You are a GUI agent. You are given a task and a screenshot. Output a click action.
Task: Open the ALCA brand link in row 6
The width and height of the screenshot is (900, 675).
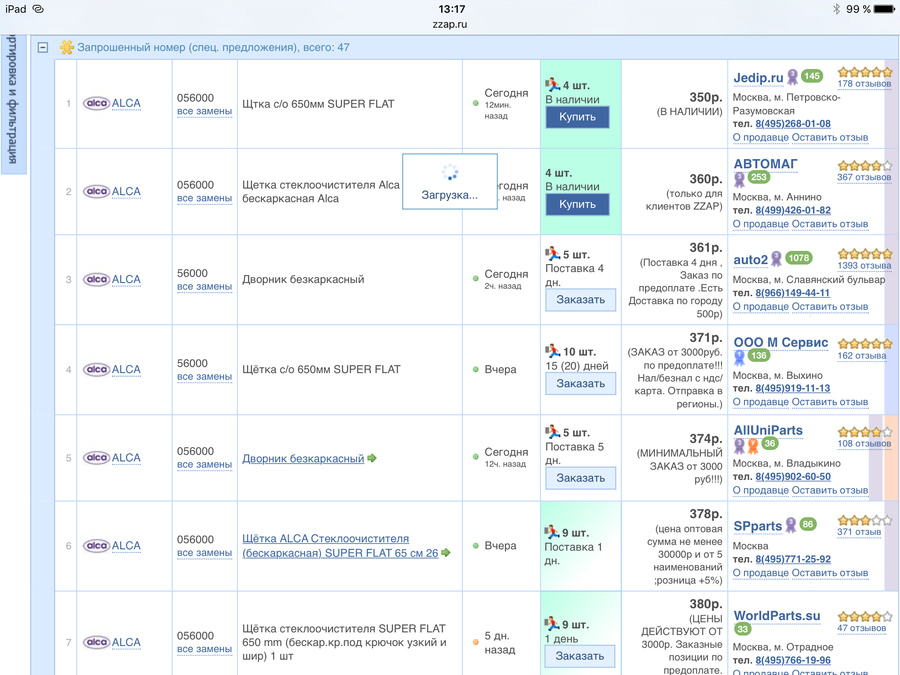pos(126,546)
